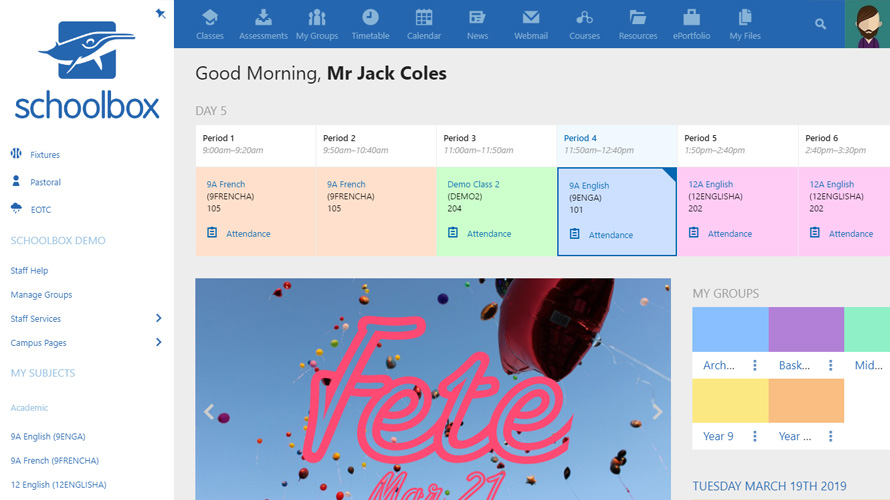This screenshot has width=890, height=500.
Task: Click the Schoolbox logo
Action: click(x=87, y=70)
